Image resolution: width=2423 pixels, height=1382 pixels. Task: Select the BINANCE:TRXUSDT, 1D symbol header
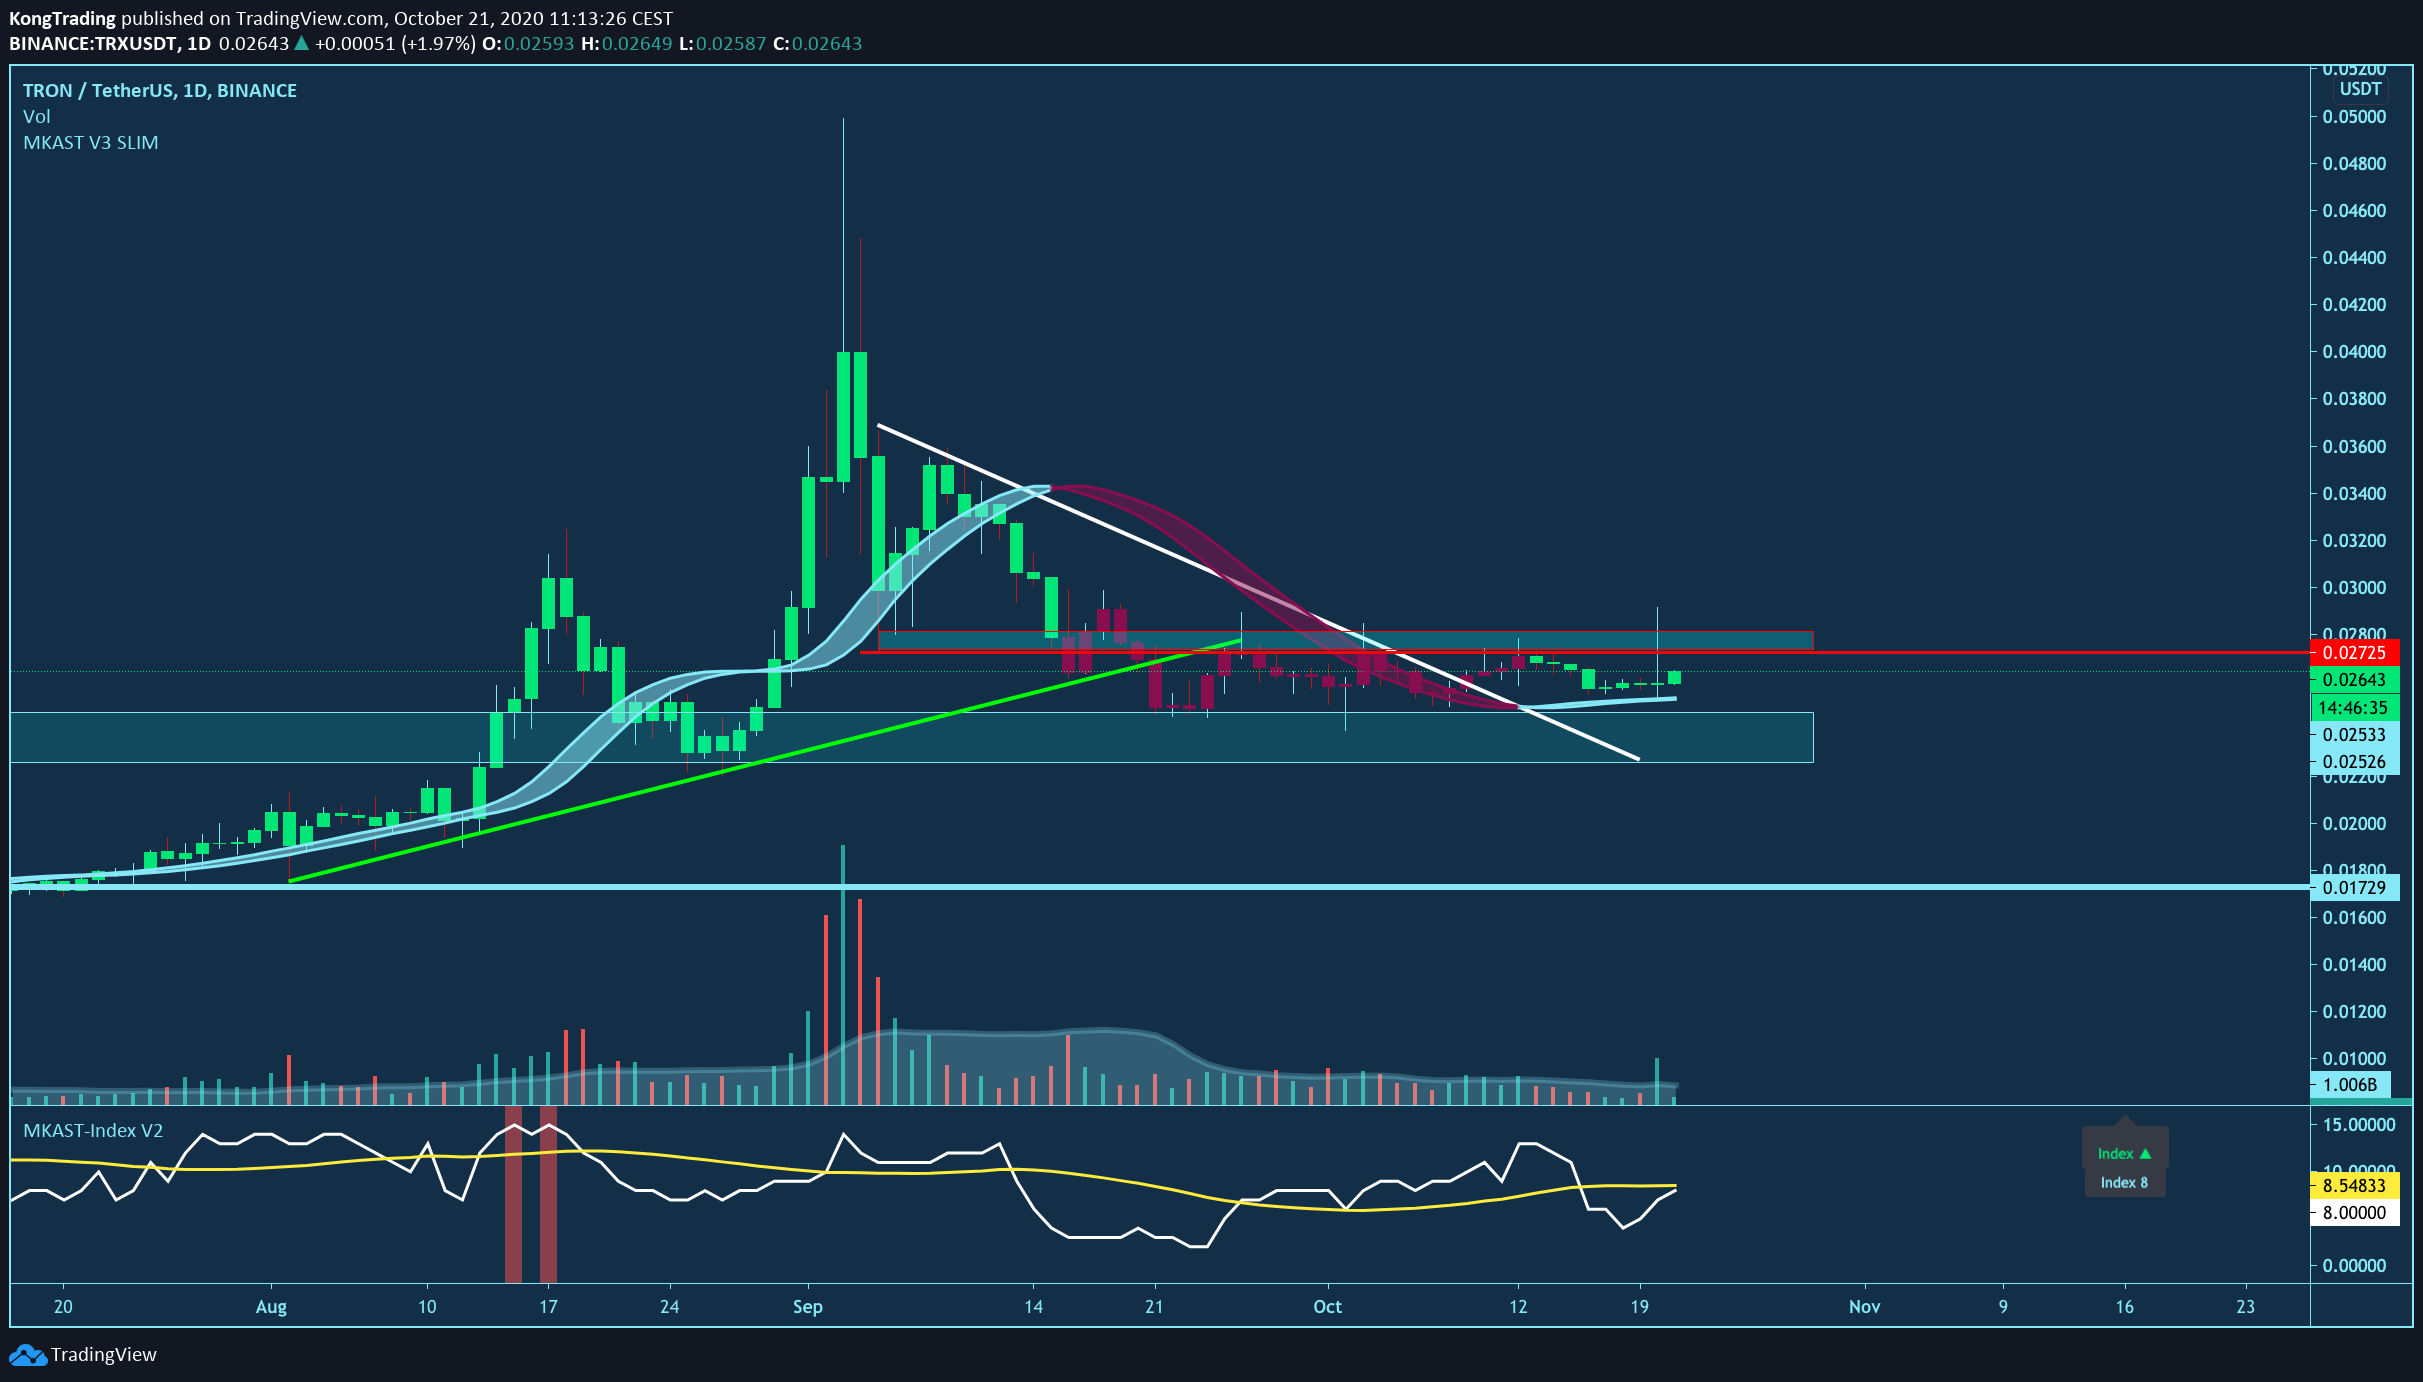tap(110, 43)
